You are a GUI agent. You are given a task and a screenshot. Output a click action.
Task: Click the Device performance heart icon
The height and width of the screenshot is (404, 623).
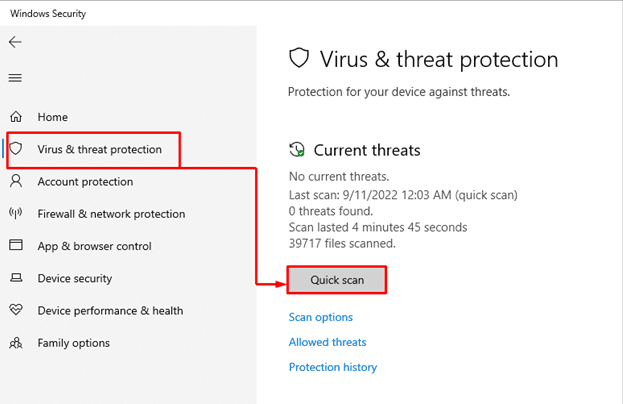point(16,310)
